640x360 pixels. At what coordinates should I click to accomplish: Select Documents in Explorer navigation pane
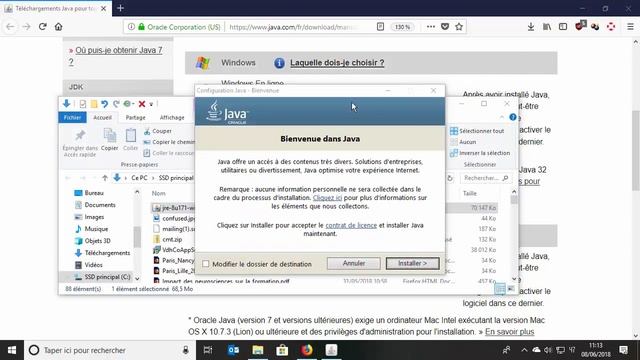pyautogui.click(x=95, y=205)
